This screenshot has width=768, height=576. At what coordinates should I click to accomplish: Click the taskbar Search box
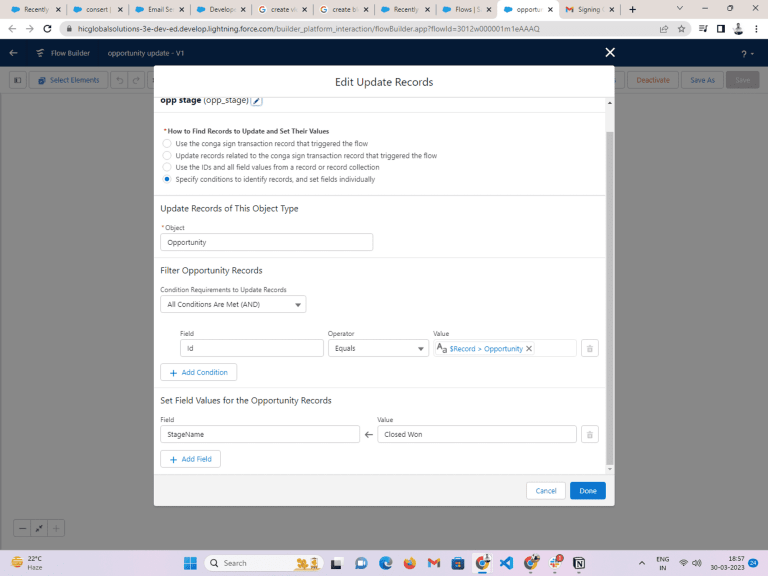(264, 563)
